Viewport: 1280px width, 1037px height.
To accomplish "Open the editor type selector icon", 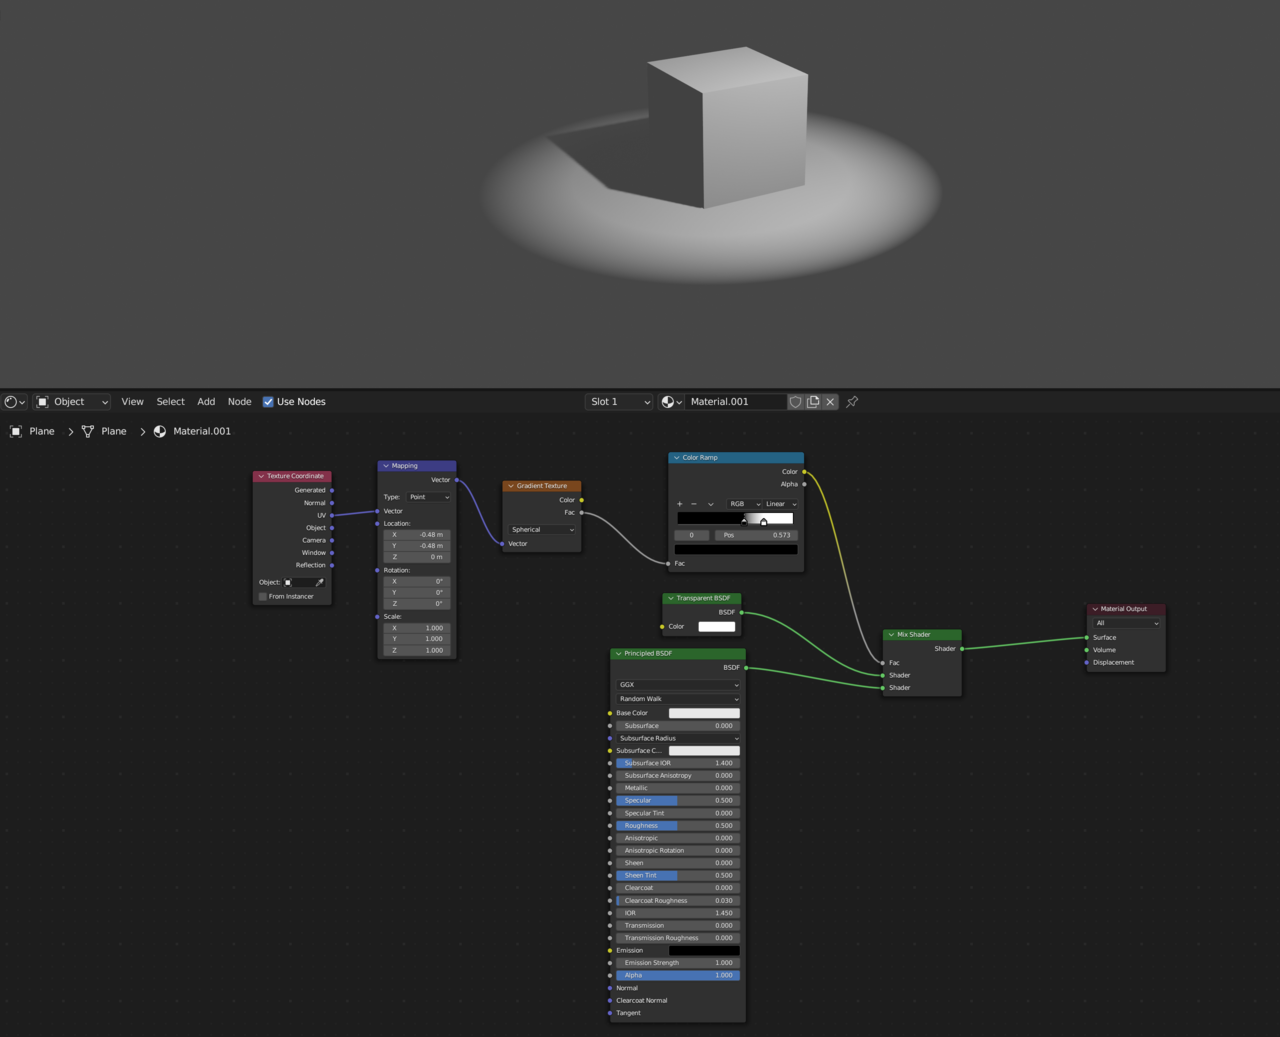I will (x=14, y=402).
